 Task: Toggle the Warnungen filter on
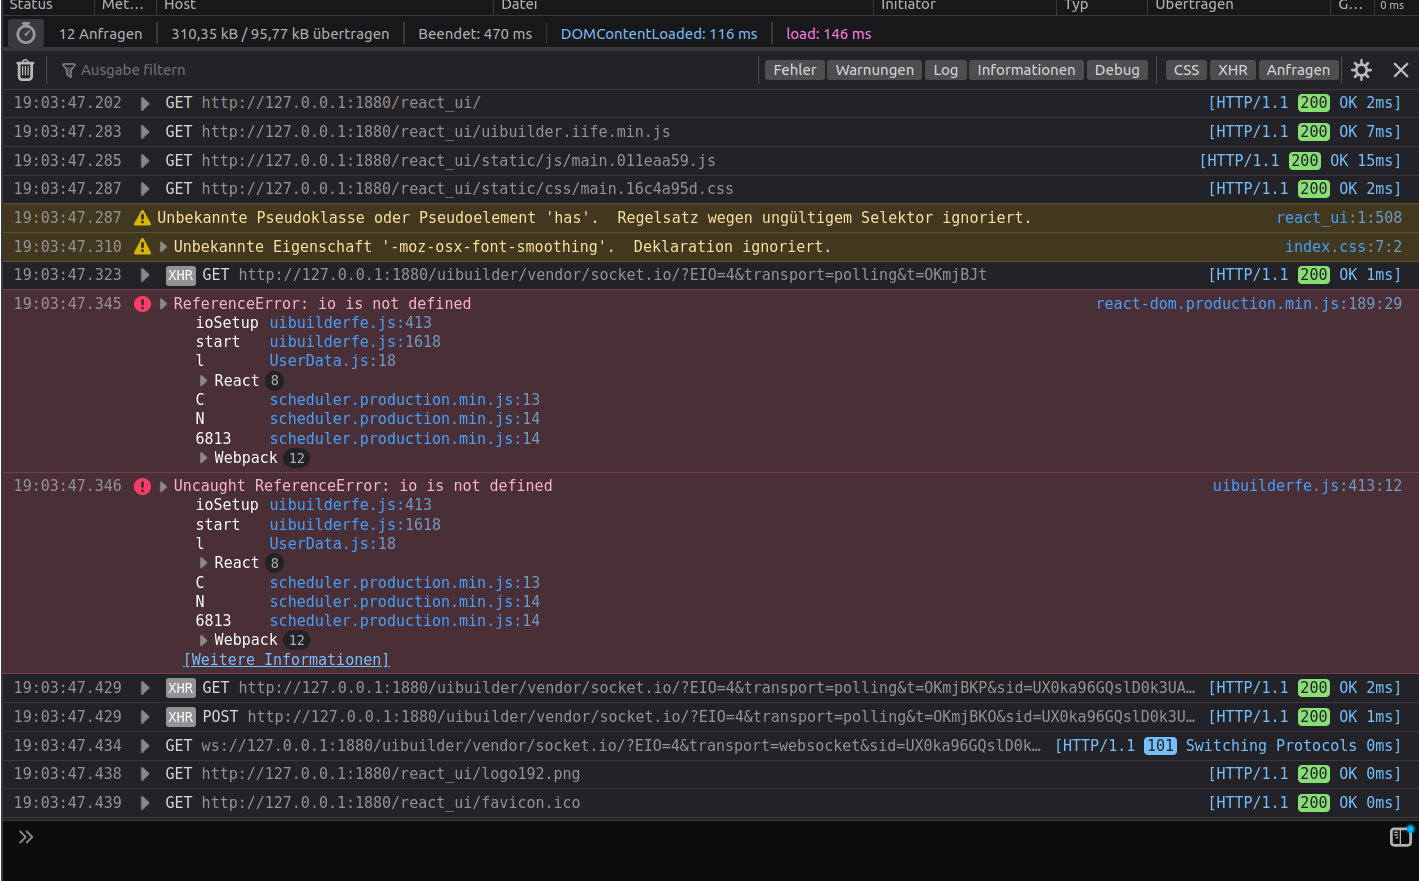click(x=874, y=70)
